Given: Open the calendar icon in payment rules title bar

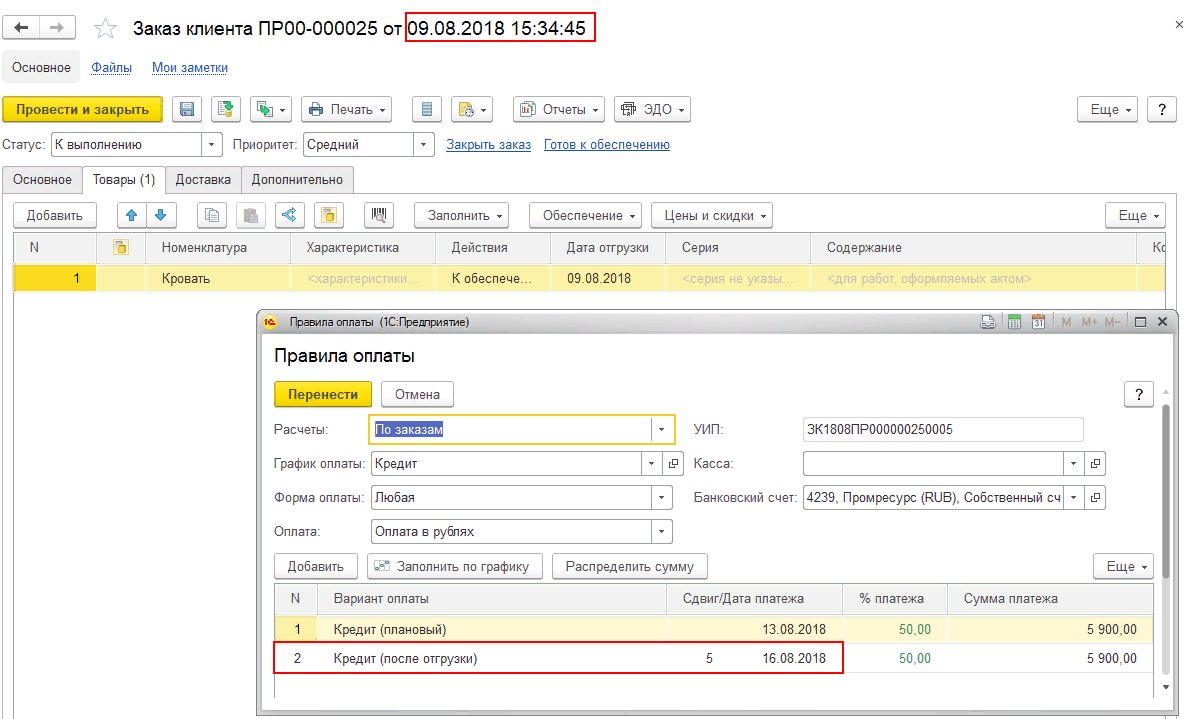Looking at the screenshot, I should tap(1038, 322).
